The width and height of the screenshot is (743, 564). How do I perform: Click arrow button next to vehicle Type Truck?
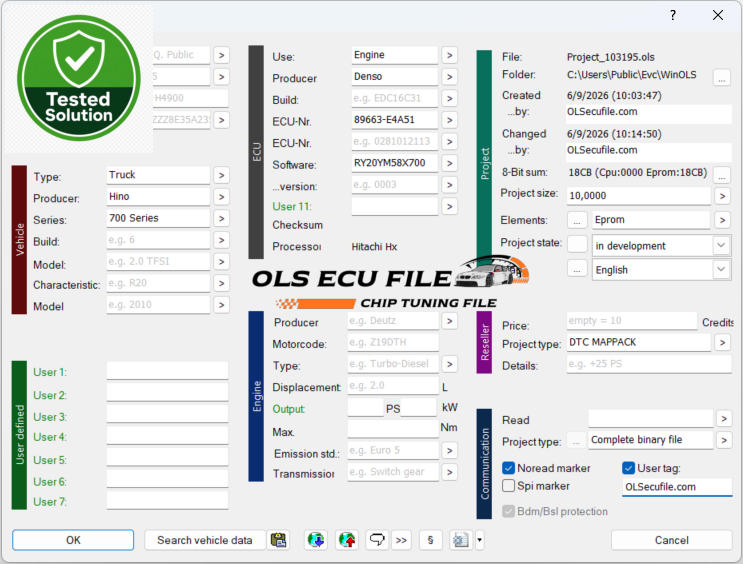(221, 175)
